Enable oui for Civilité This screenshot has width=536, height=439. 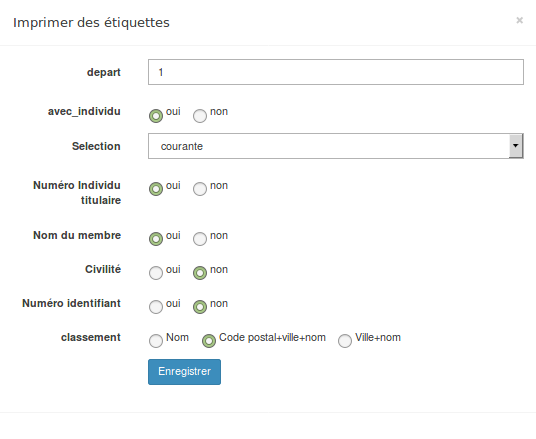(x=156, y=273)
